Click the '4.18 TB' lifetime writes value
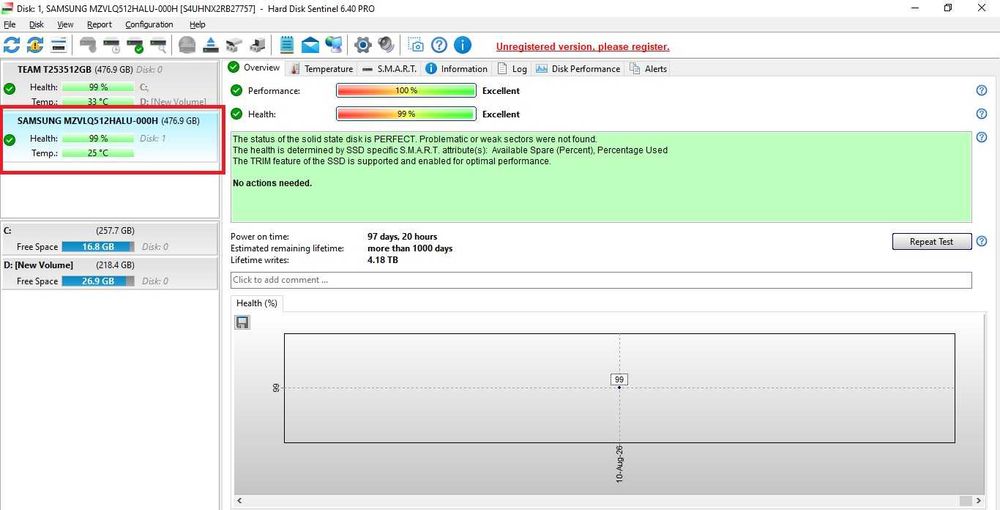This screenshot has height=510, width=1000. click(383, 259)
